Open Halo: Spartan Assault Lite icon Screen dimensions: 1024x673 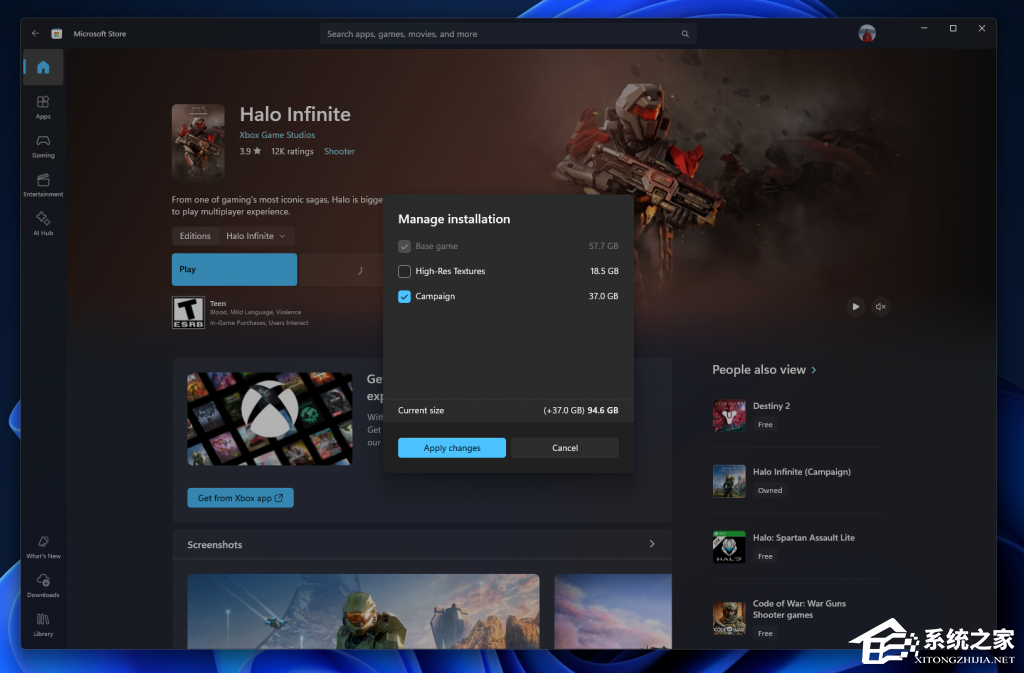729,547
